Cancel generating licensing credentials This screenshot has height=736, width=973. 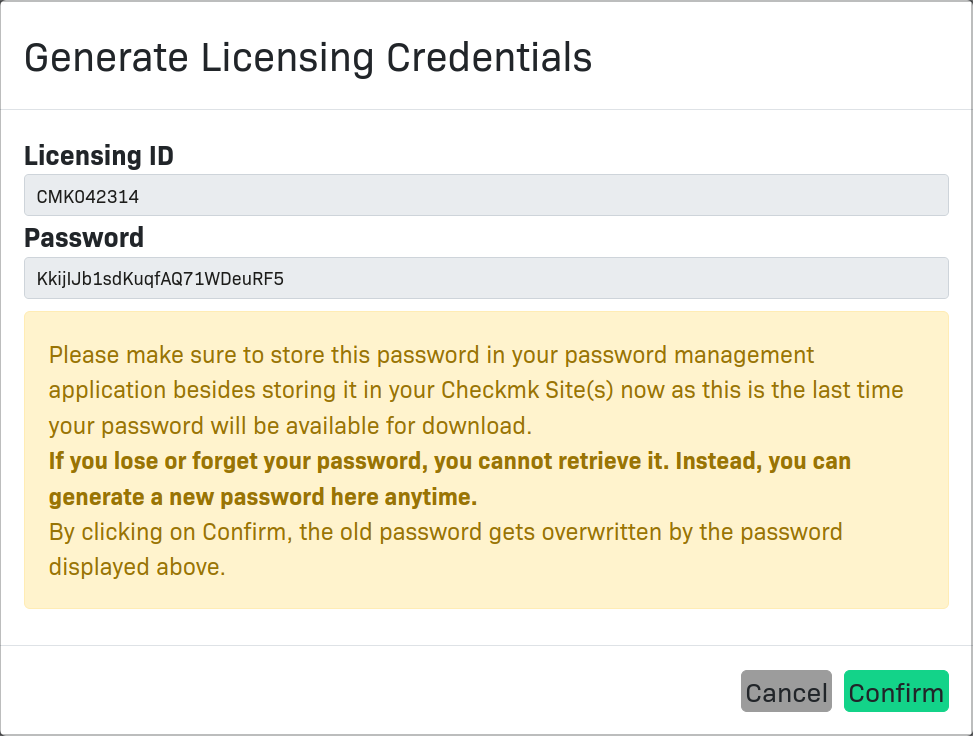click(786, 691)
